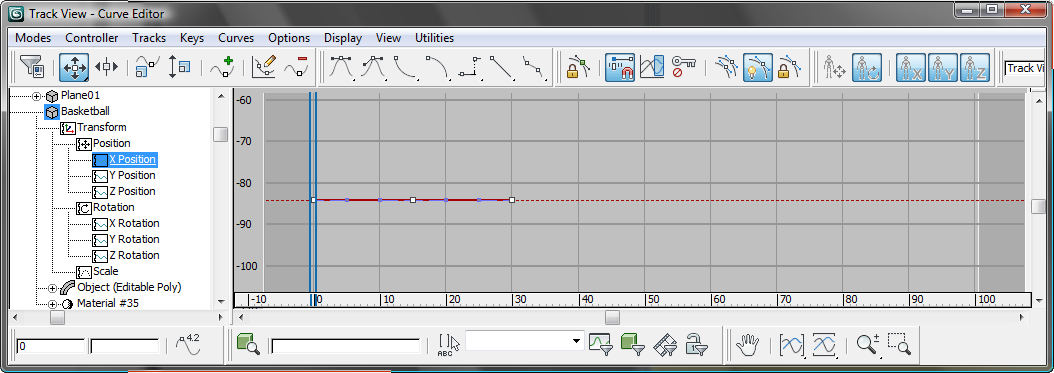Image resolution: width=1054 pixels, height=373 pixels.
Task: Set tangents to Linear
Action: (x=502, y=67)
